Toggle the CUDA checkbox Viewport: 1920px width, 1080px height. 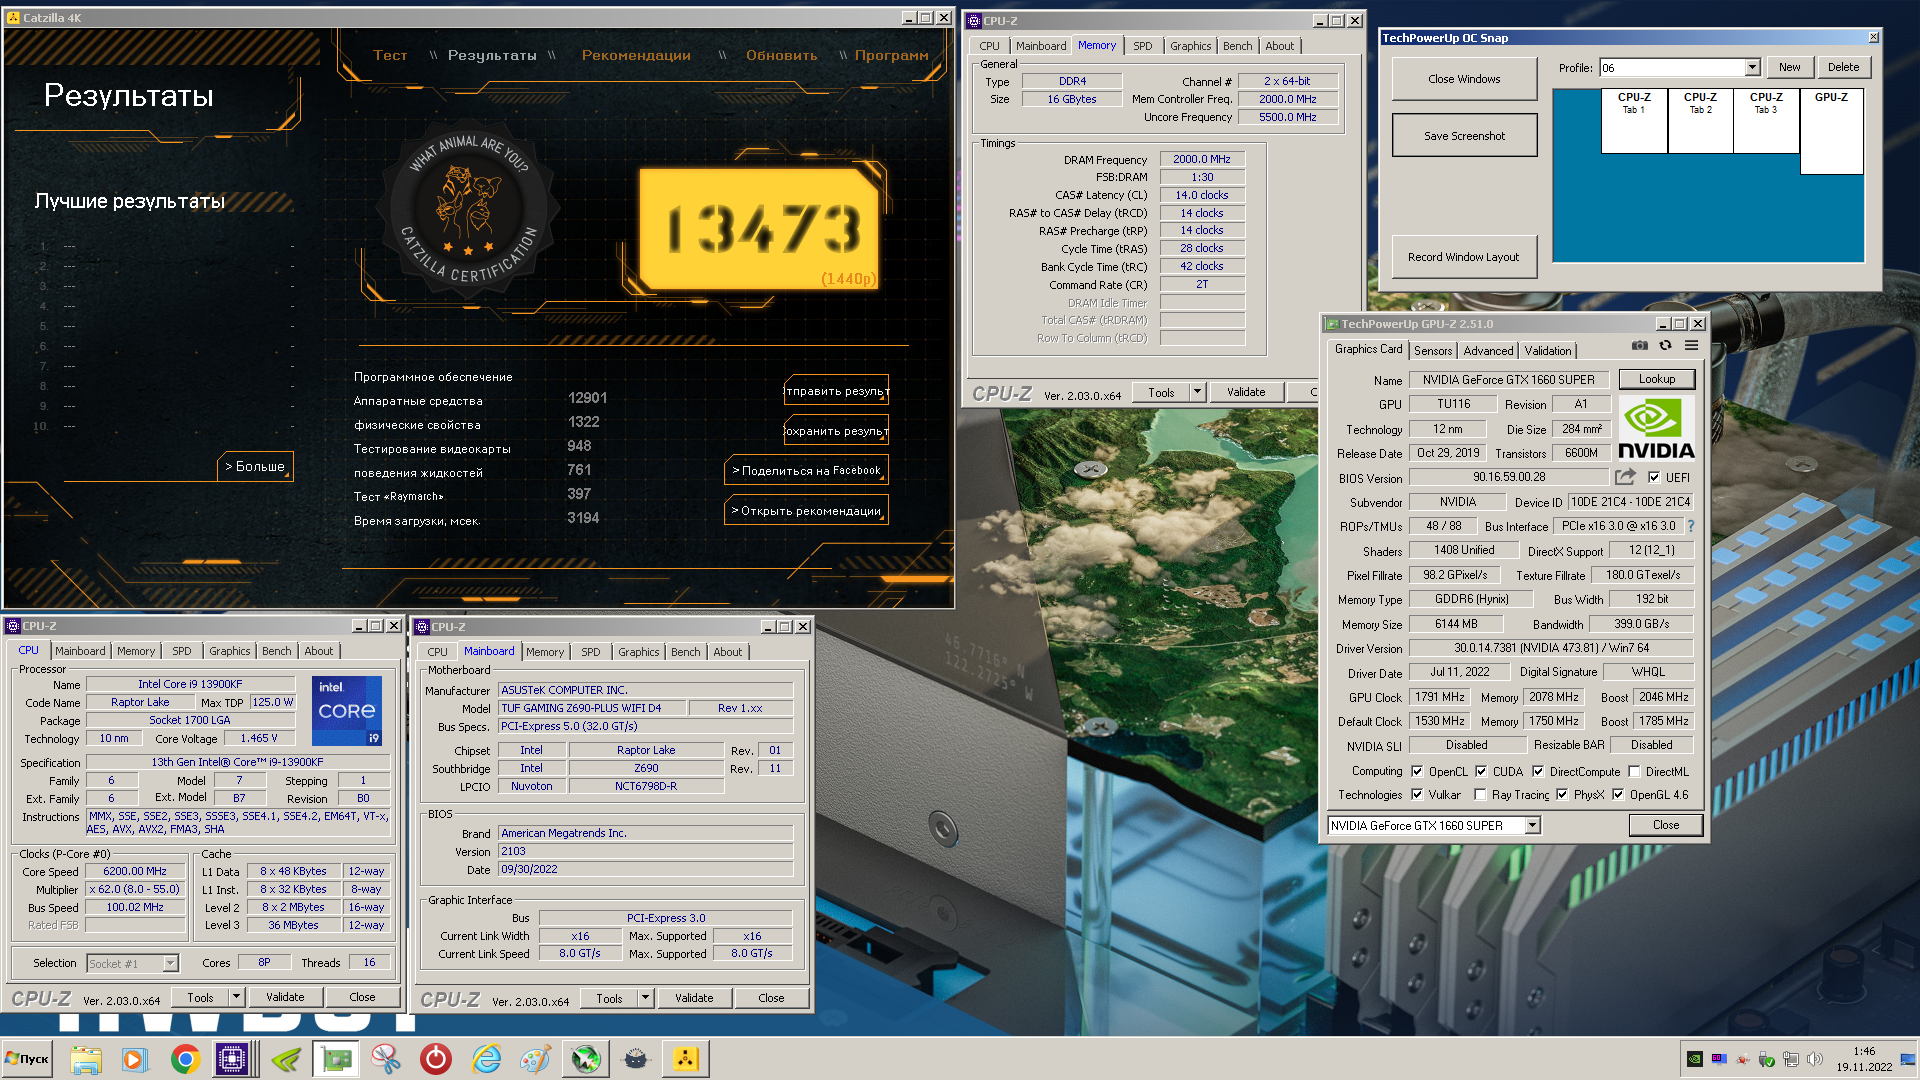1481,771
